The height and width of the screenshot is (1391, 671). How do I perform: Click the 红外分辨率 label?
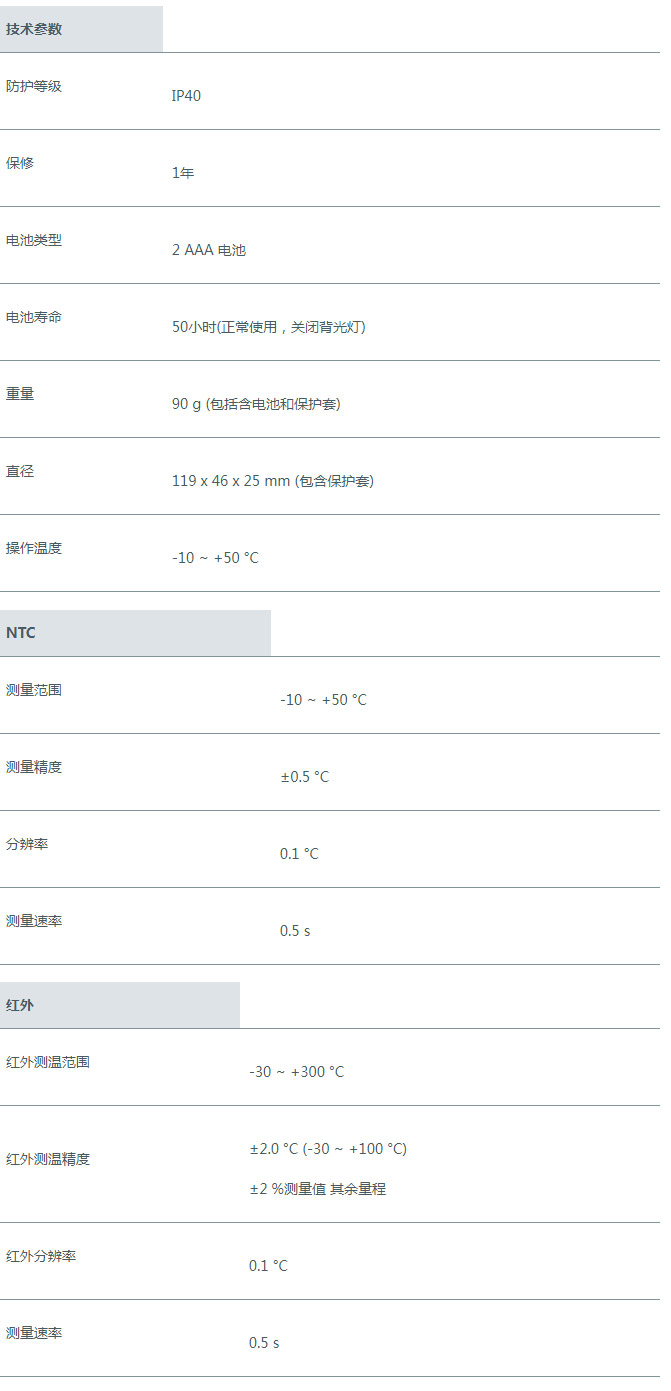[41, 1256]
